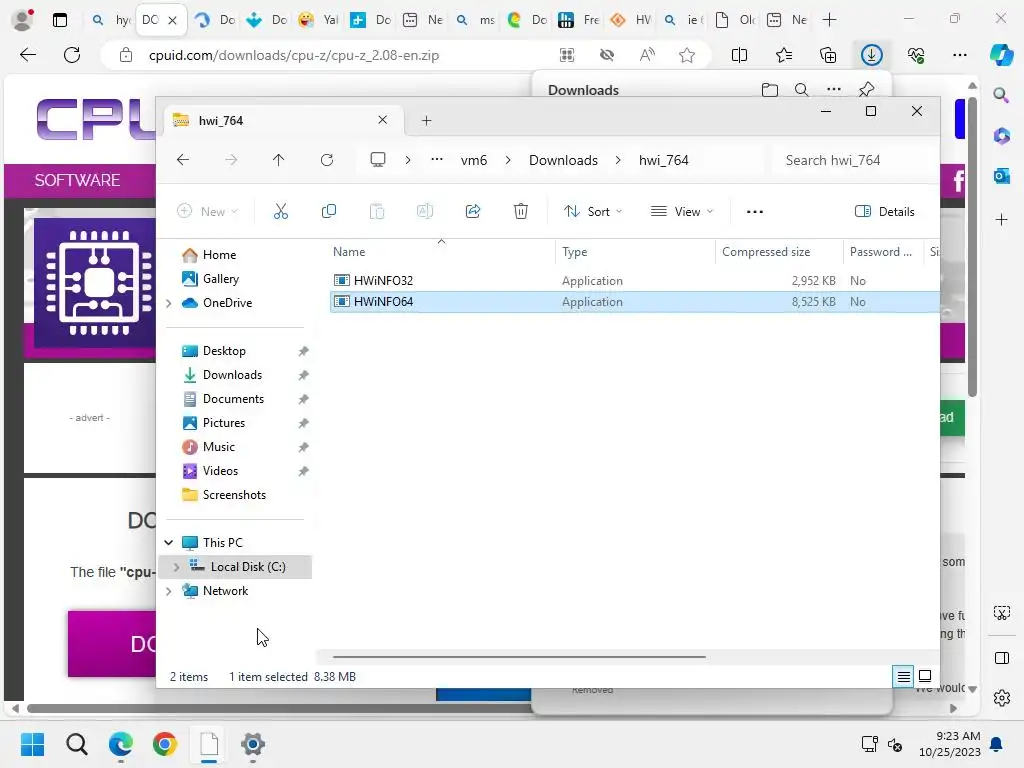Open Edge split screen icon

point(739,56)
